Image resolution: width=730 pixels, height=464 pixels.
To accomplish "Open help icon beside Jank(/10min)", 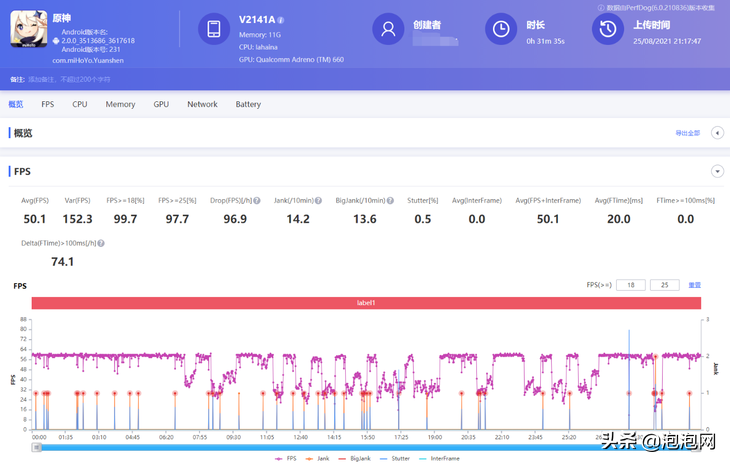I will (318, 201).
